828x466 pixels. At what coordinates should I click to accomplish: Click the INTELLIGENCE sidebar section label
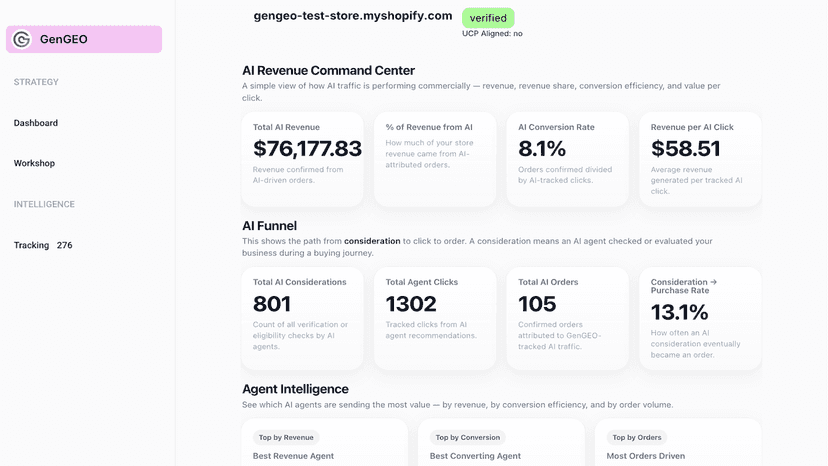(44, 204)
